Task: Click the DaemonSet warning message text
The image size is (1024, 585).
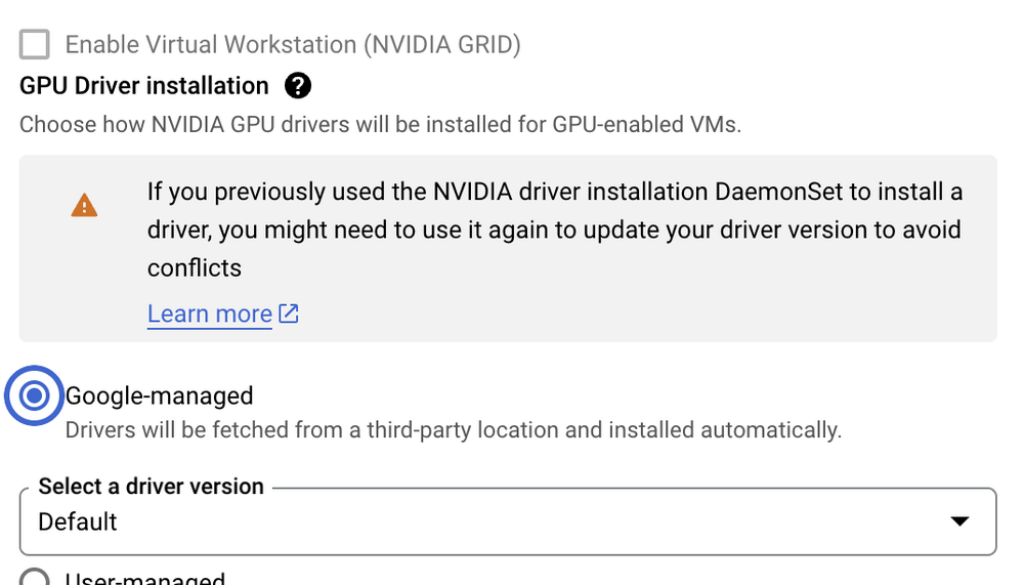Action: 553,229
